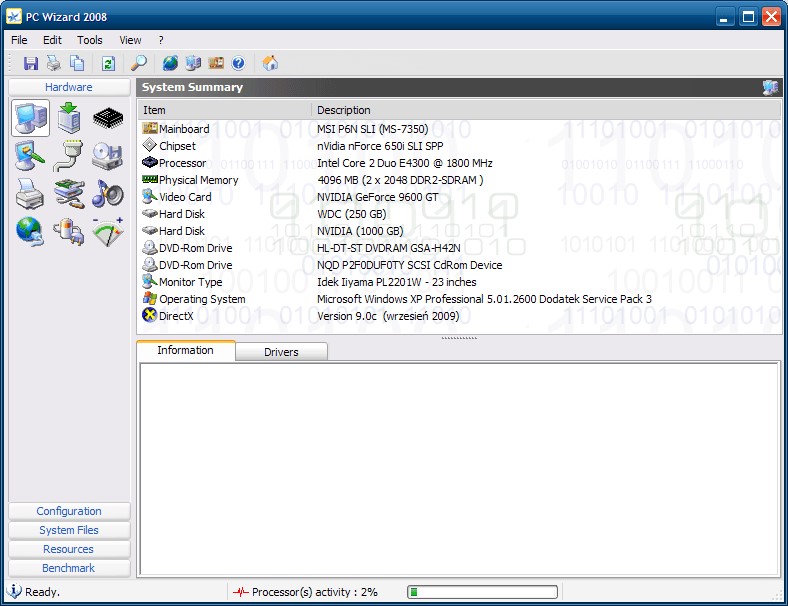The image size is (788, 606).
Task: Select the Hard Disk NVIDIA (1000 GB) row
Action: pos(460,231)
